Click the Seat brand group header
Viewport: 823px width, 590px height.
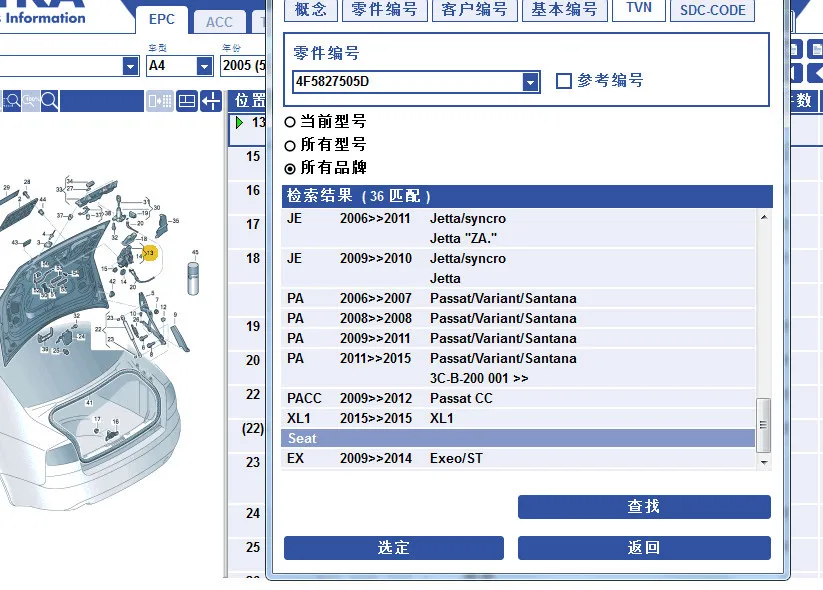tap(518, 438)
